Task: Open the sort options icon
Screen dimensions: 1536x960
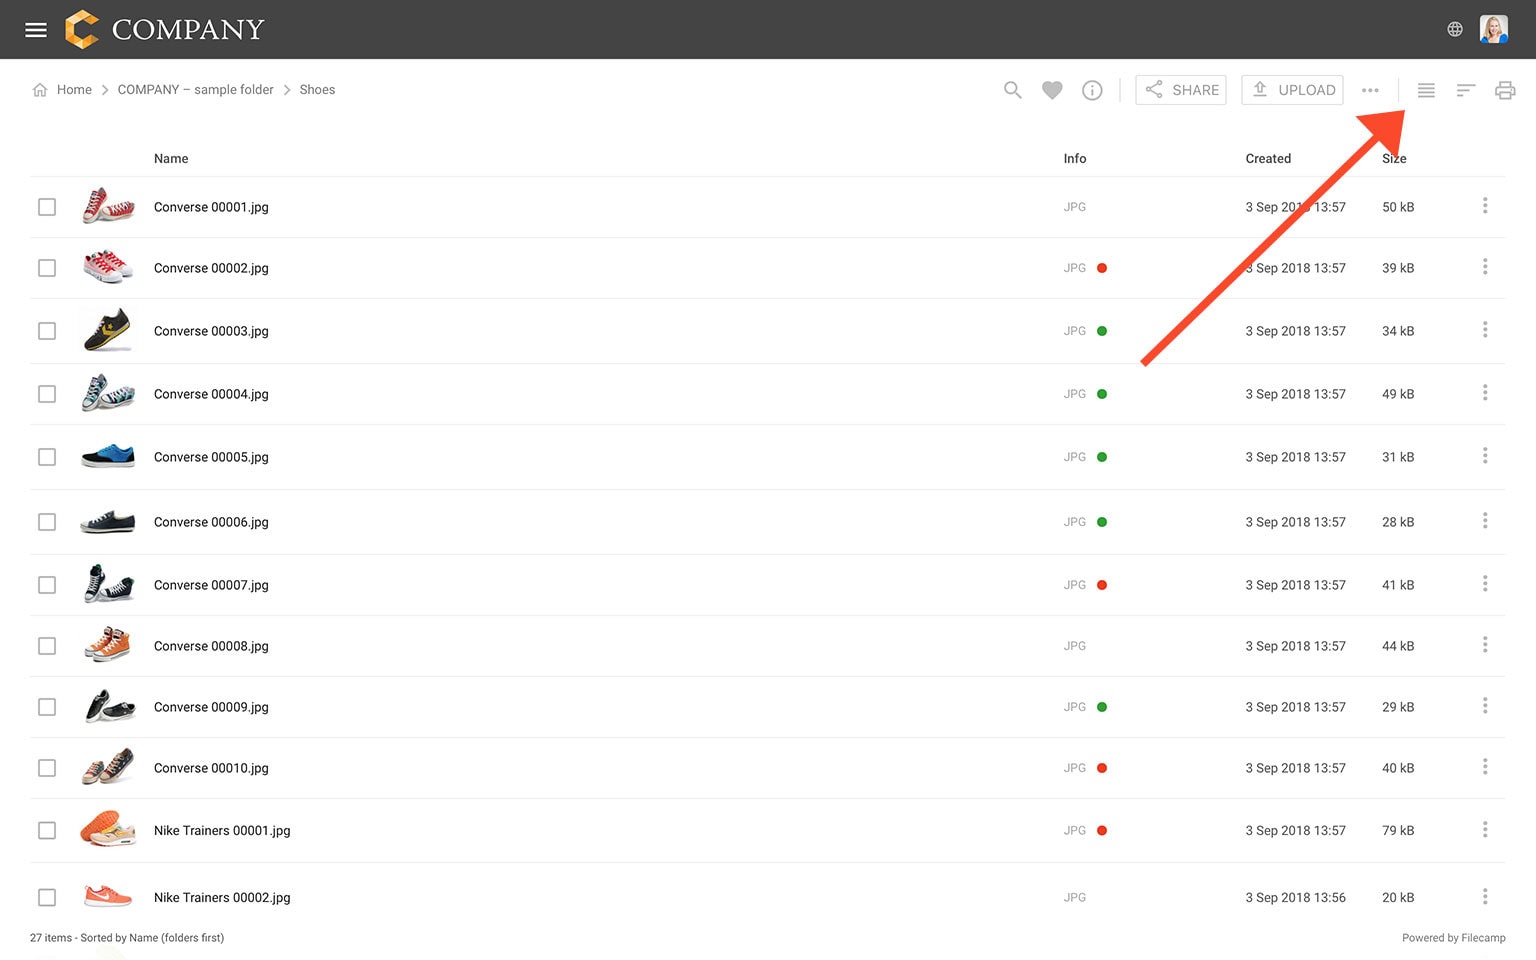Action: pyautogui.click(x=1466, y=90)
